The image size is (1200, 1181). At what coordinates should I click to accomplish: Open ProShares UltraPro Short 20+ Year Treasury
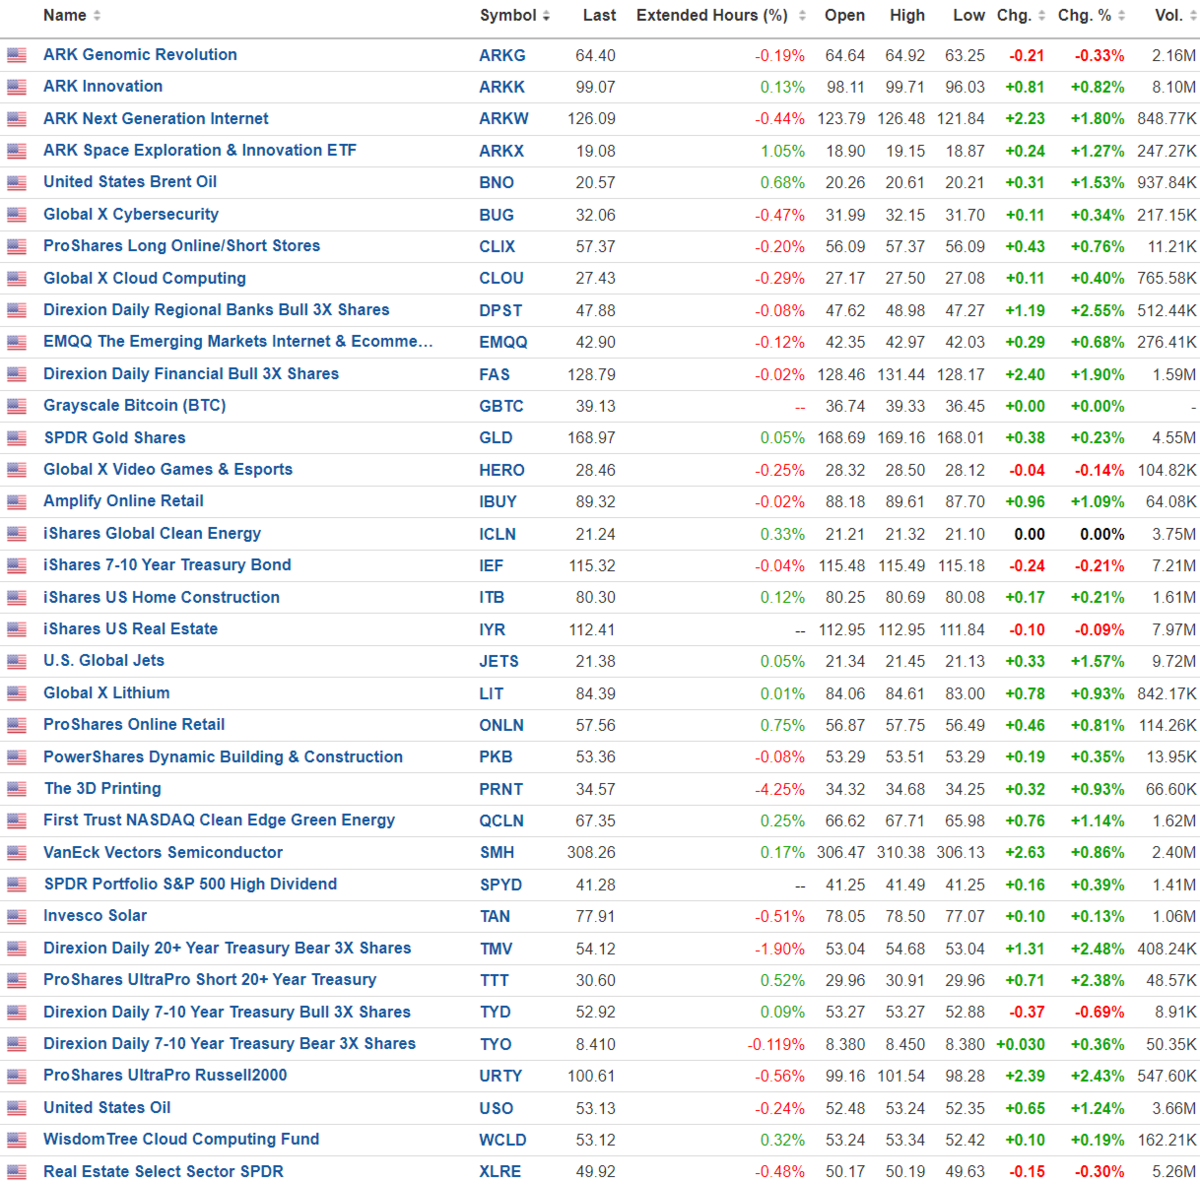pyautogui.click(x=210, y=980)
